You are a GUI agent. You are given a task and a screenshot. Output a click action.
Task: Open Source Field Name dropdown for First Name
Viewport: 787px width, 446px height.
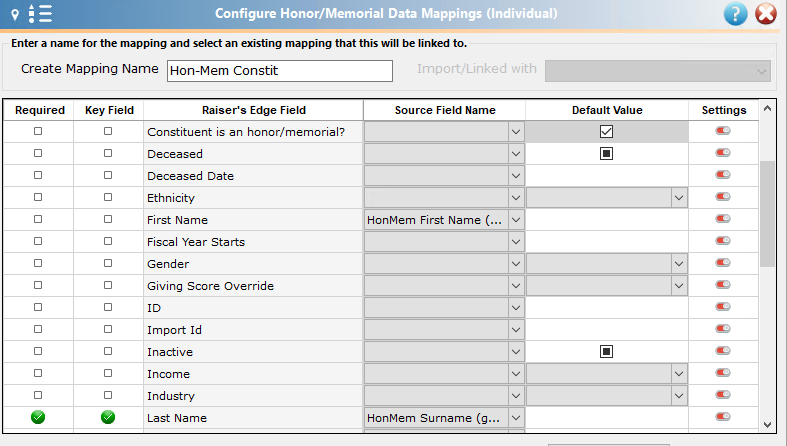(515, 220)
